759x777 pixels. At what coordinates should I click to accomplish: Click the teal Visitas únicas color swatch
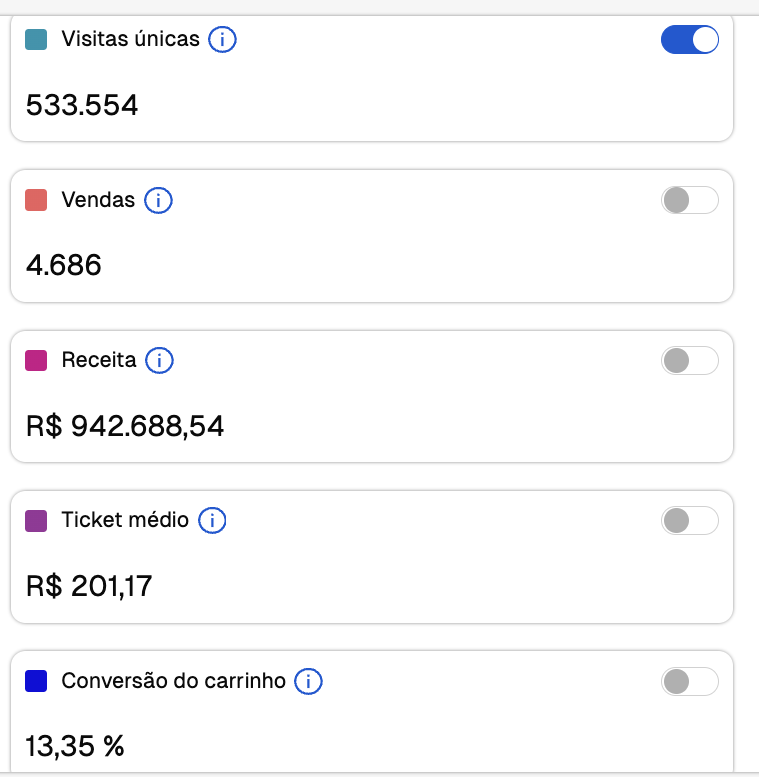(x=36, y=39)
